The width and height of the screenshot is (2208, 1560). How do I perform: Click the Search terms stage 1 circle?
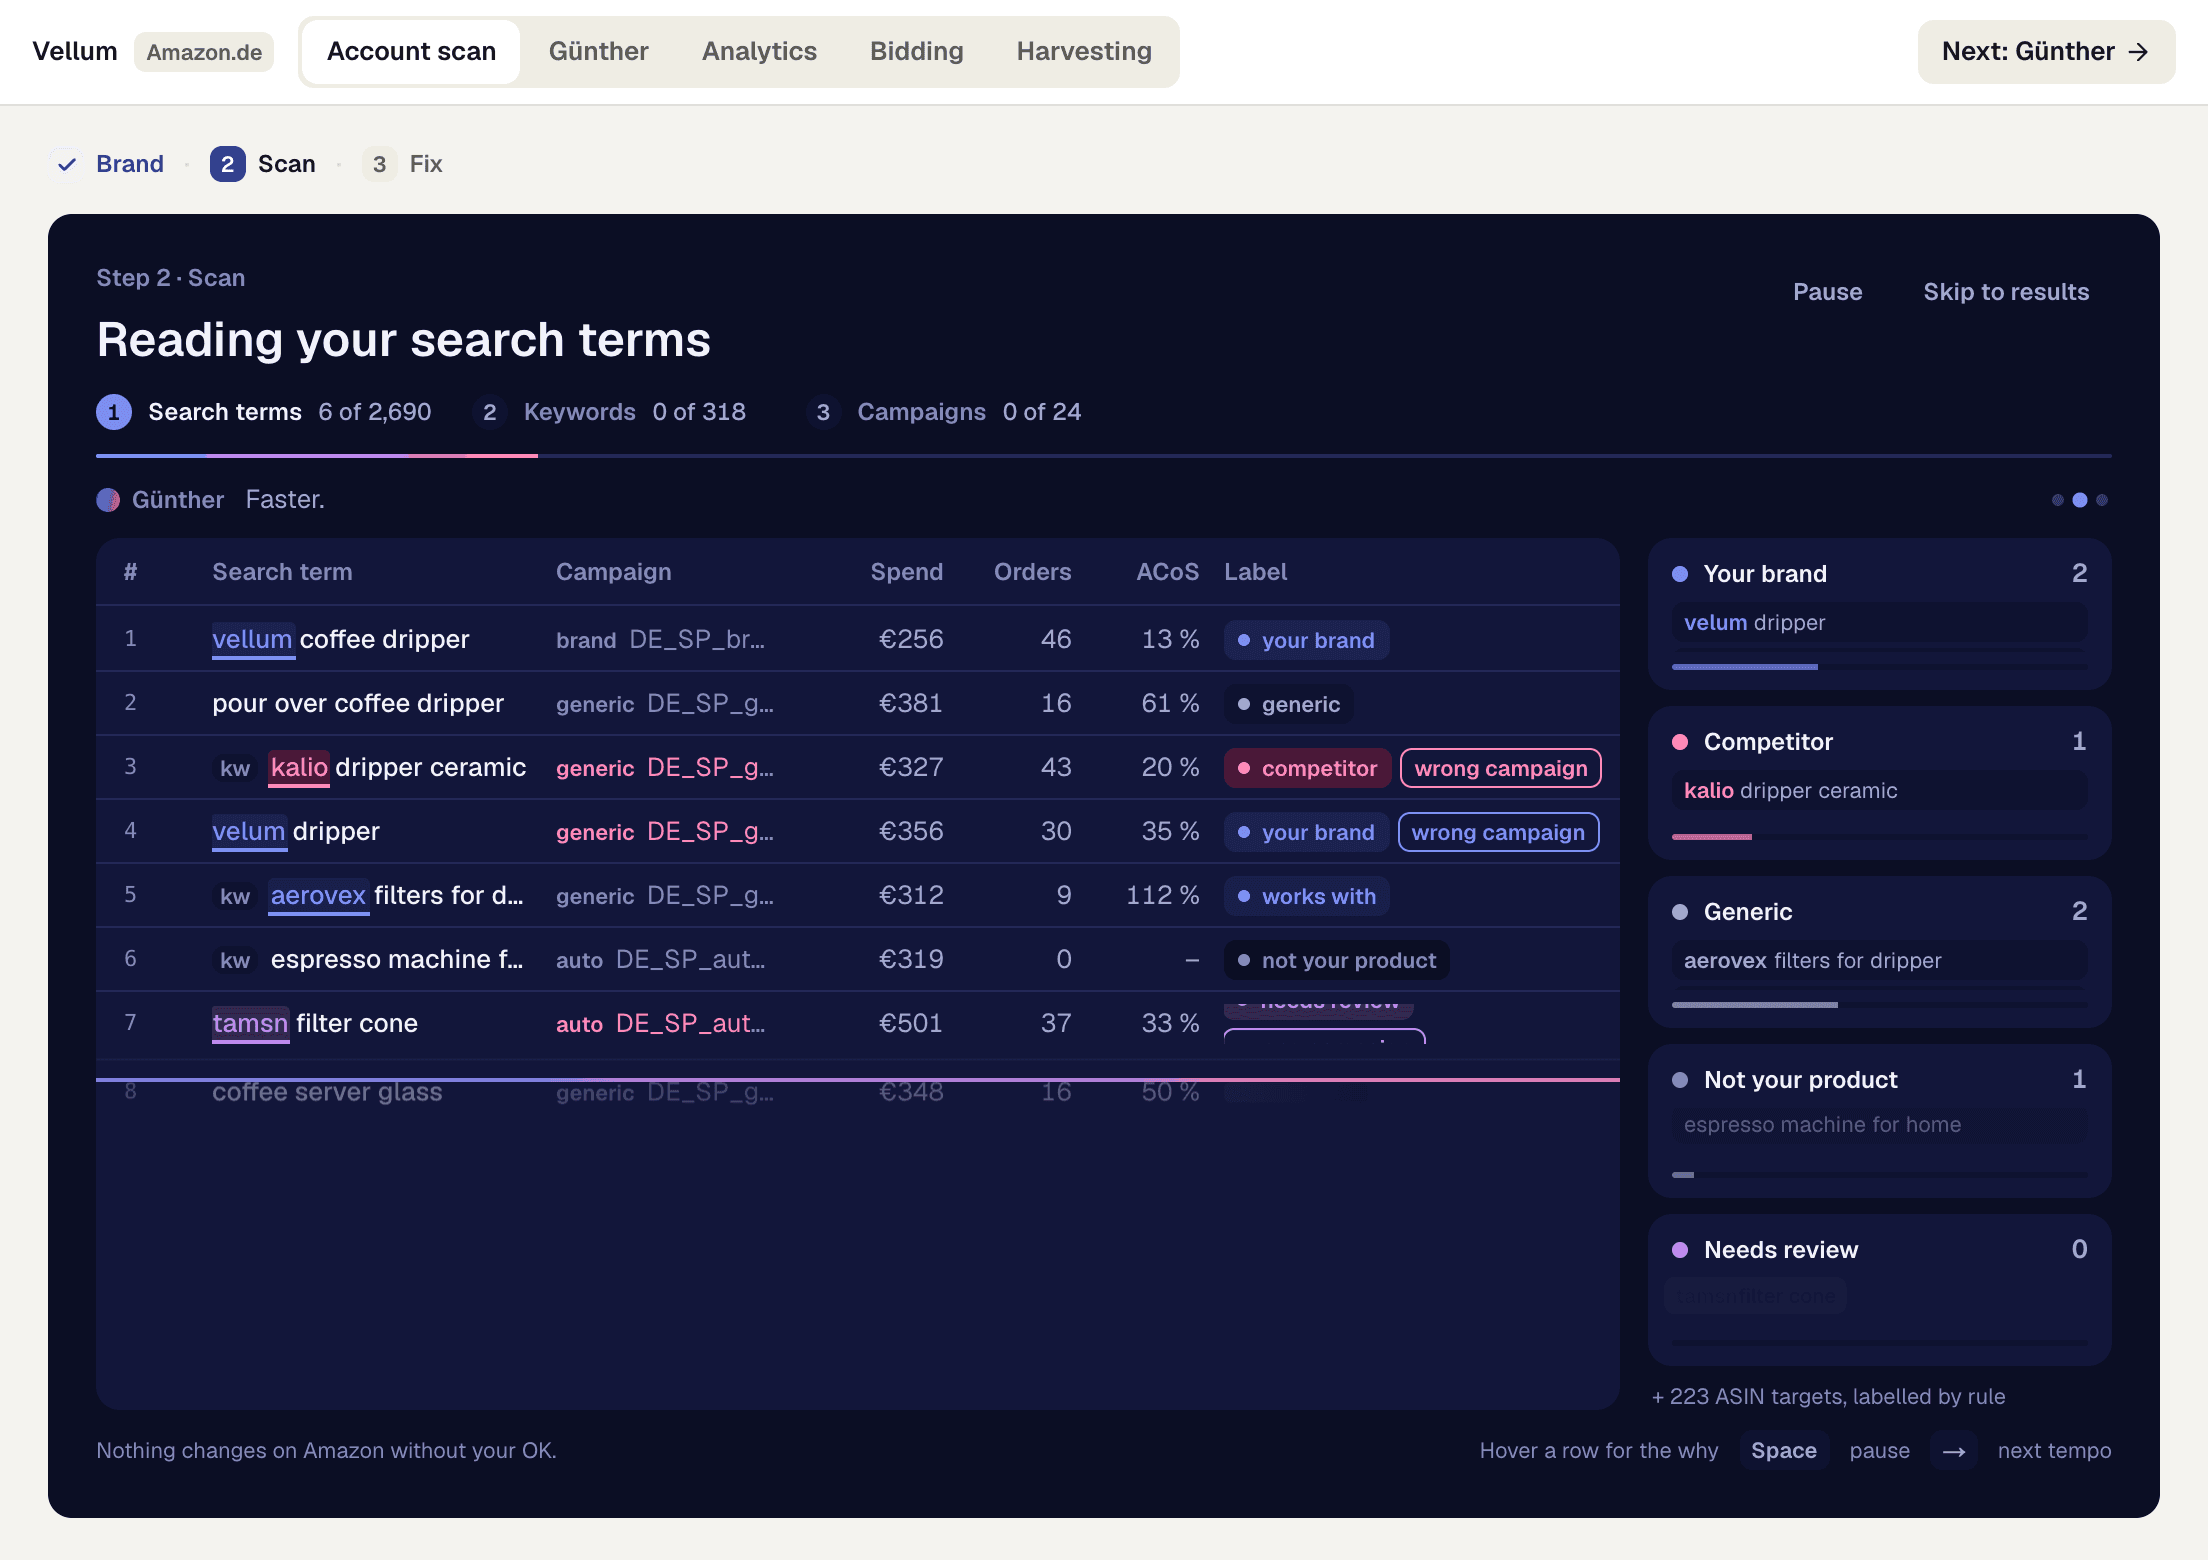(113, 412)
